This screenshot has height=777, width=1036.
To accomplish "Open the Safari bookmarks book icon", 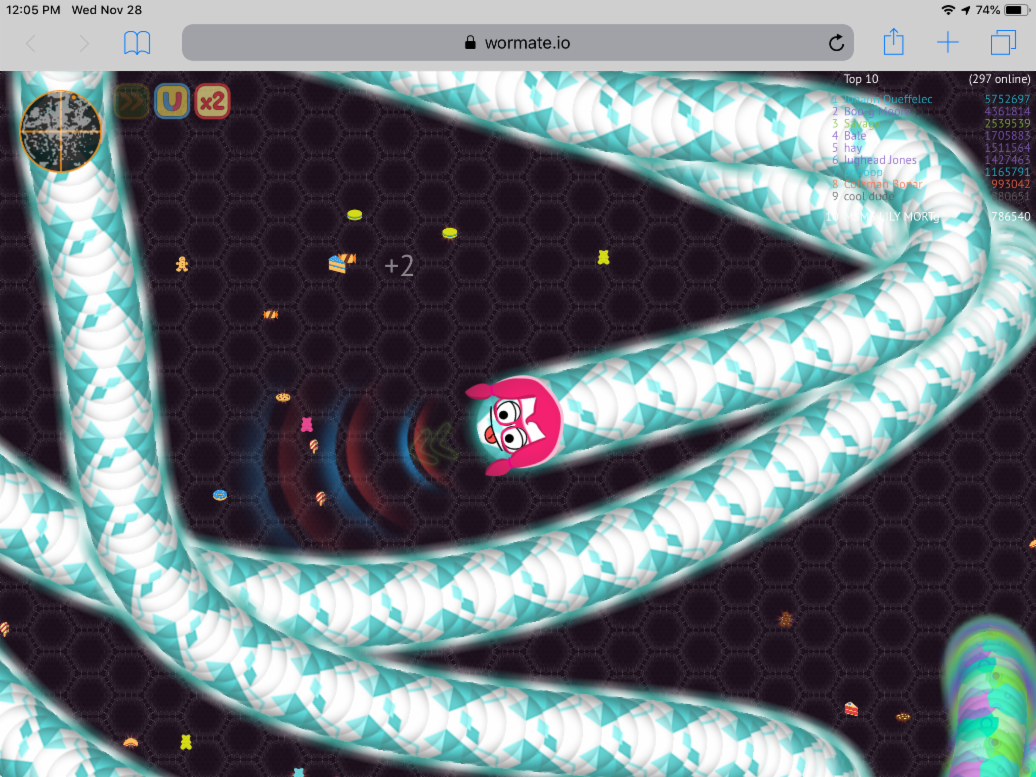I will click(x=137, y=43).
